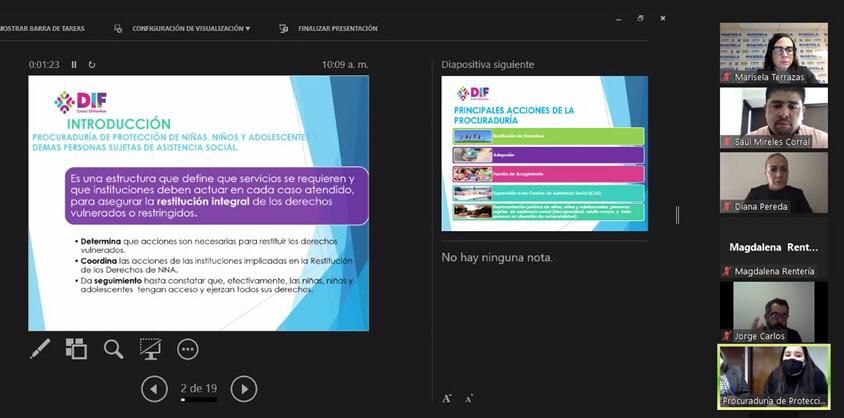Expand Configuración de Visualización dropdown
The width and height of the screenshot is (844, 418).
point(190,29)
